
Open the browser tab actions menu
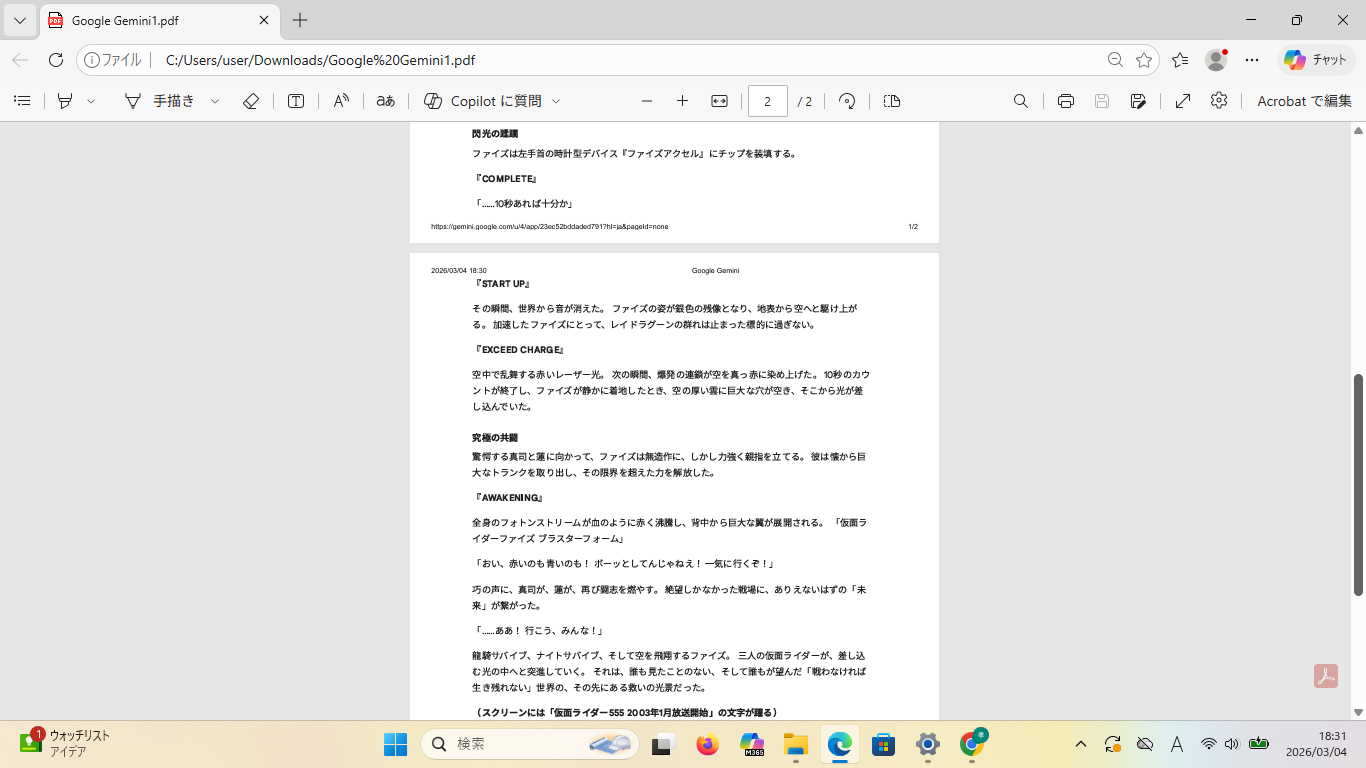(20, 20)
